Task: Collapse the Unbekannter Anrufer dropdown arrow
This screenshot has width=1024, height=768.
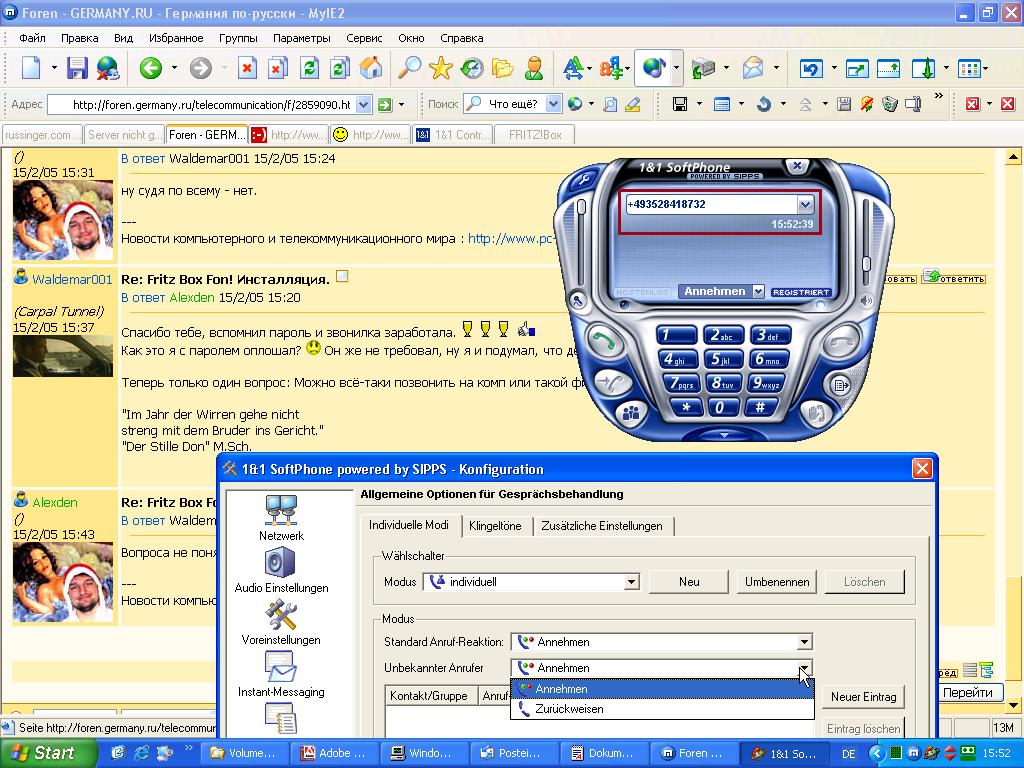Action: click(805, 668)
